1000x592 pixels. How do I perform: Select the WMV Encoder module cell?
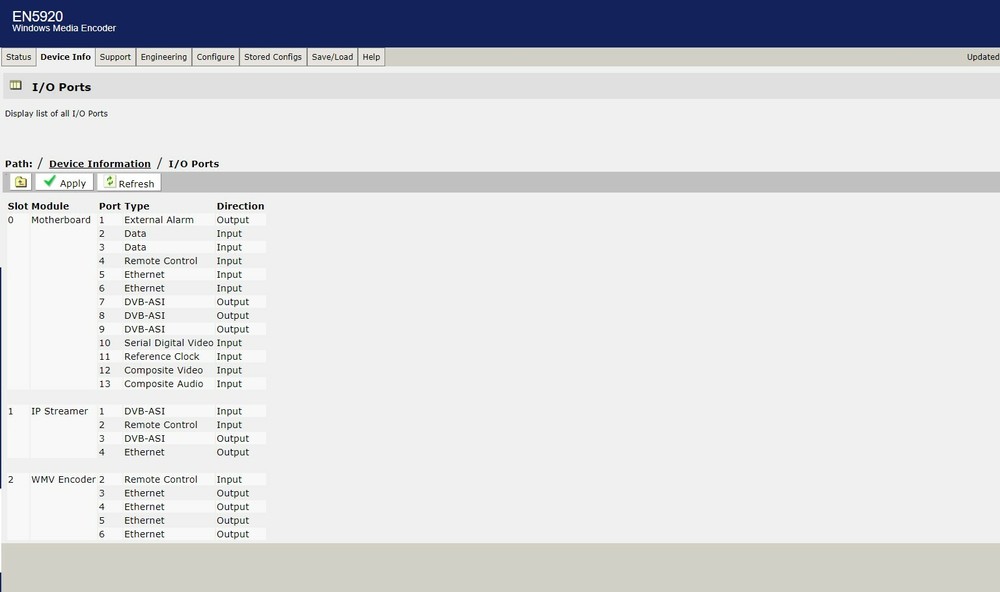(64, 480)
